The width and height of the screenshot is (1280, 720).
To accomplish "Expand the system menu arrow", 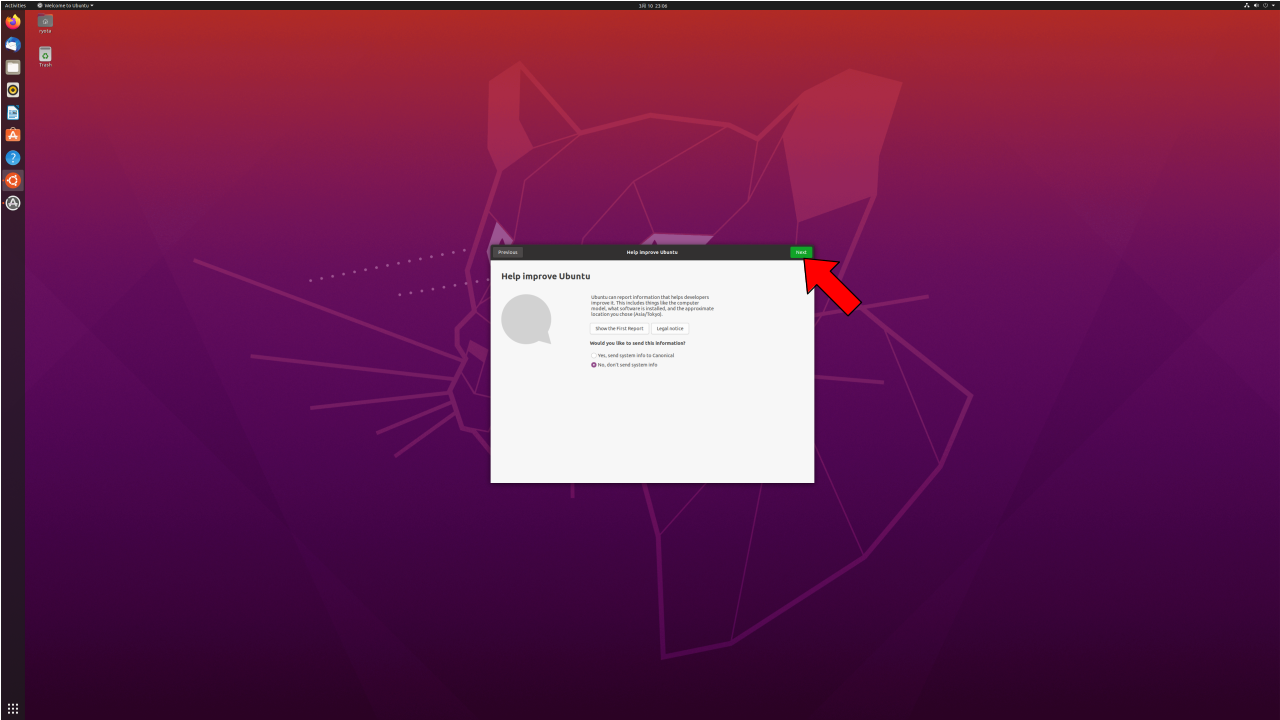I will 1273,5.
